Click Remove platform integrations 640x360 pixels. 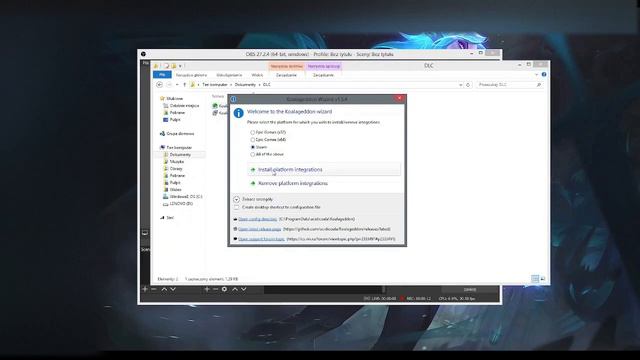click(x=324, y=183)
